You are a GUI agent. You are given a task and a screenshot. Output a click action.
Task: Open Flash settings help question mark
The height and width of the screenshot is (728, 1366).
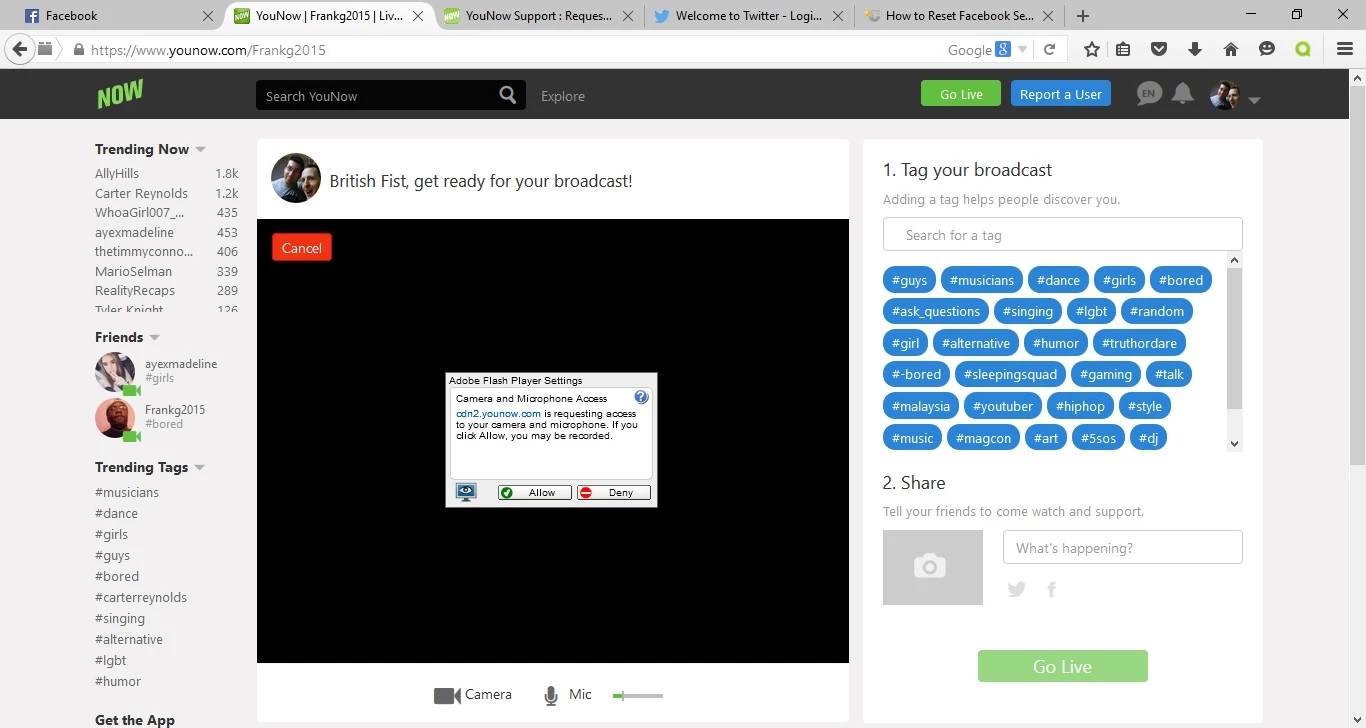[641, 397]
